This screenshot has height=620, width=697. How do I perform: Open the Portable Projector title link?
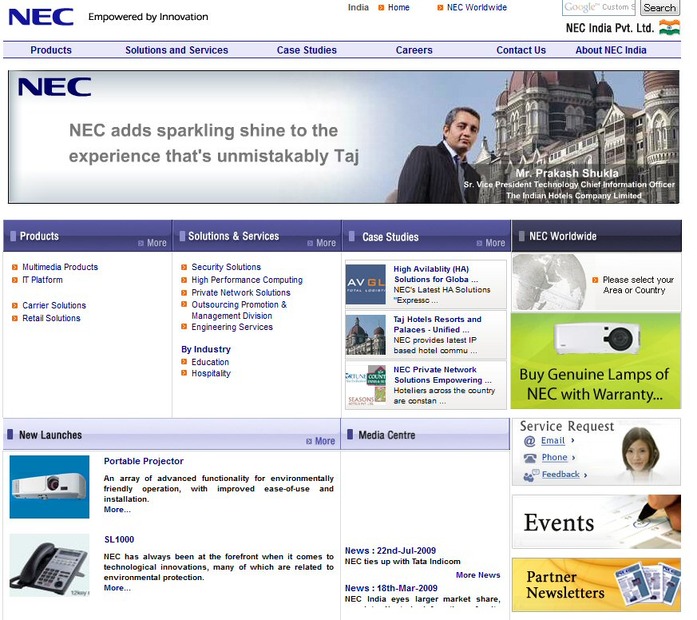click(144, 461)
